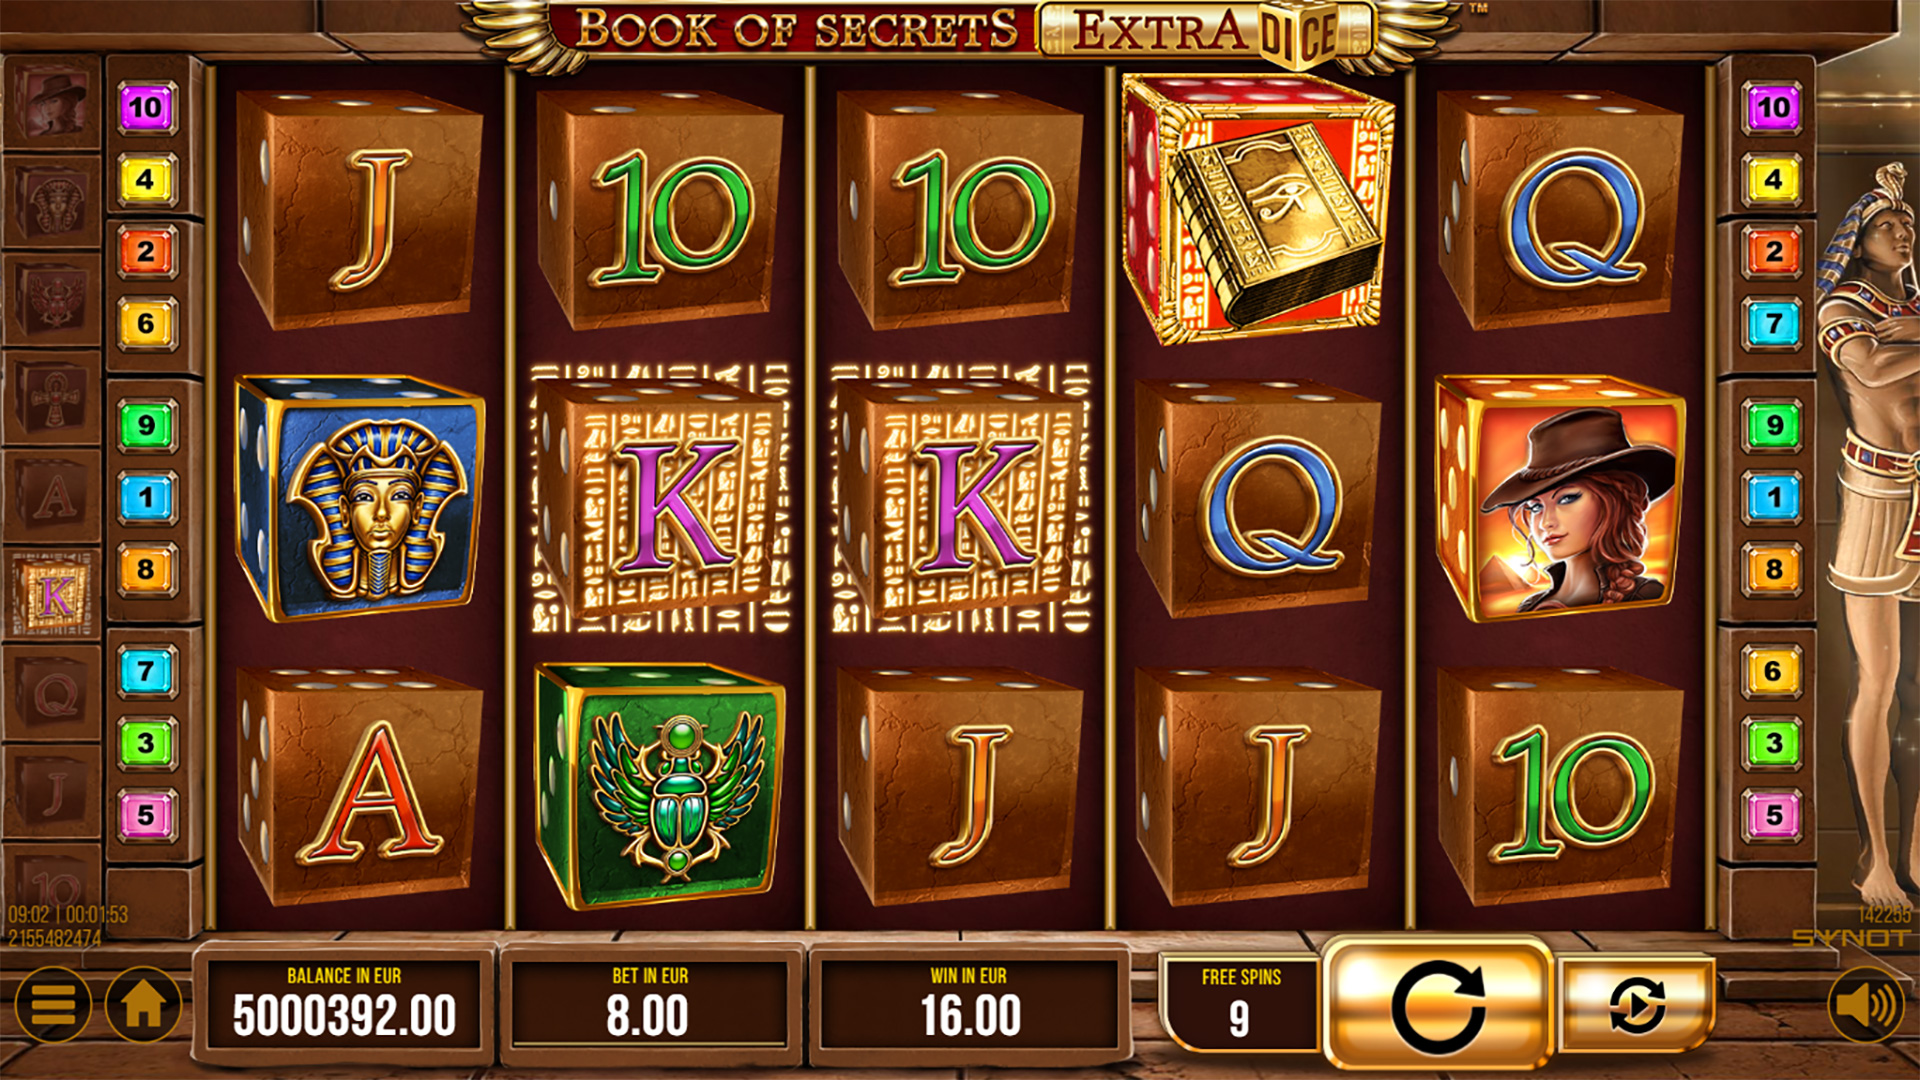The height and width of the screenshot is (1080, 1920).
Task: Click the explorer woman dice symbol
Action: (1559, 497)
